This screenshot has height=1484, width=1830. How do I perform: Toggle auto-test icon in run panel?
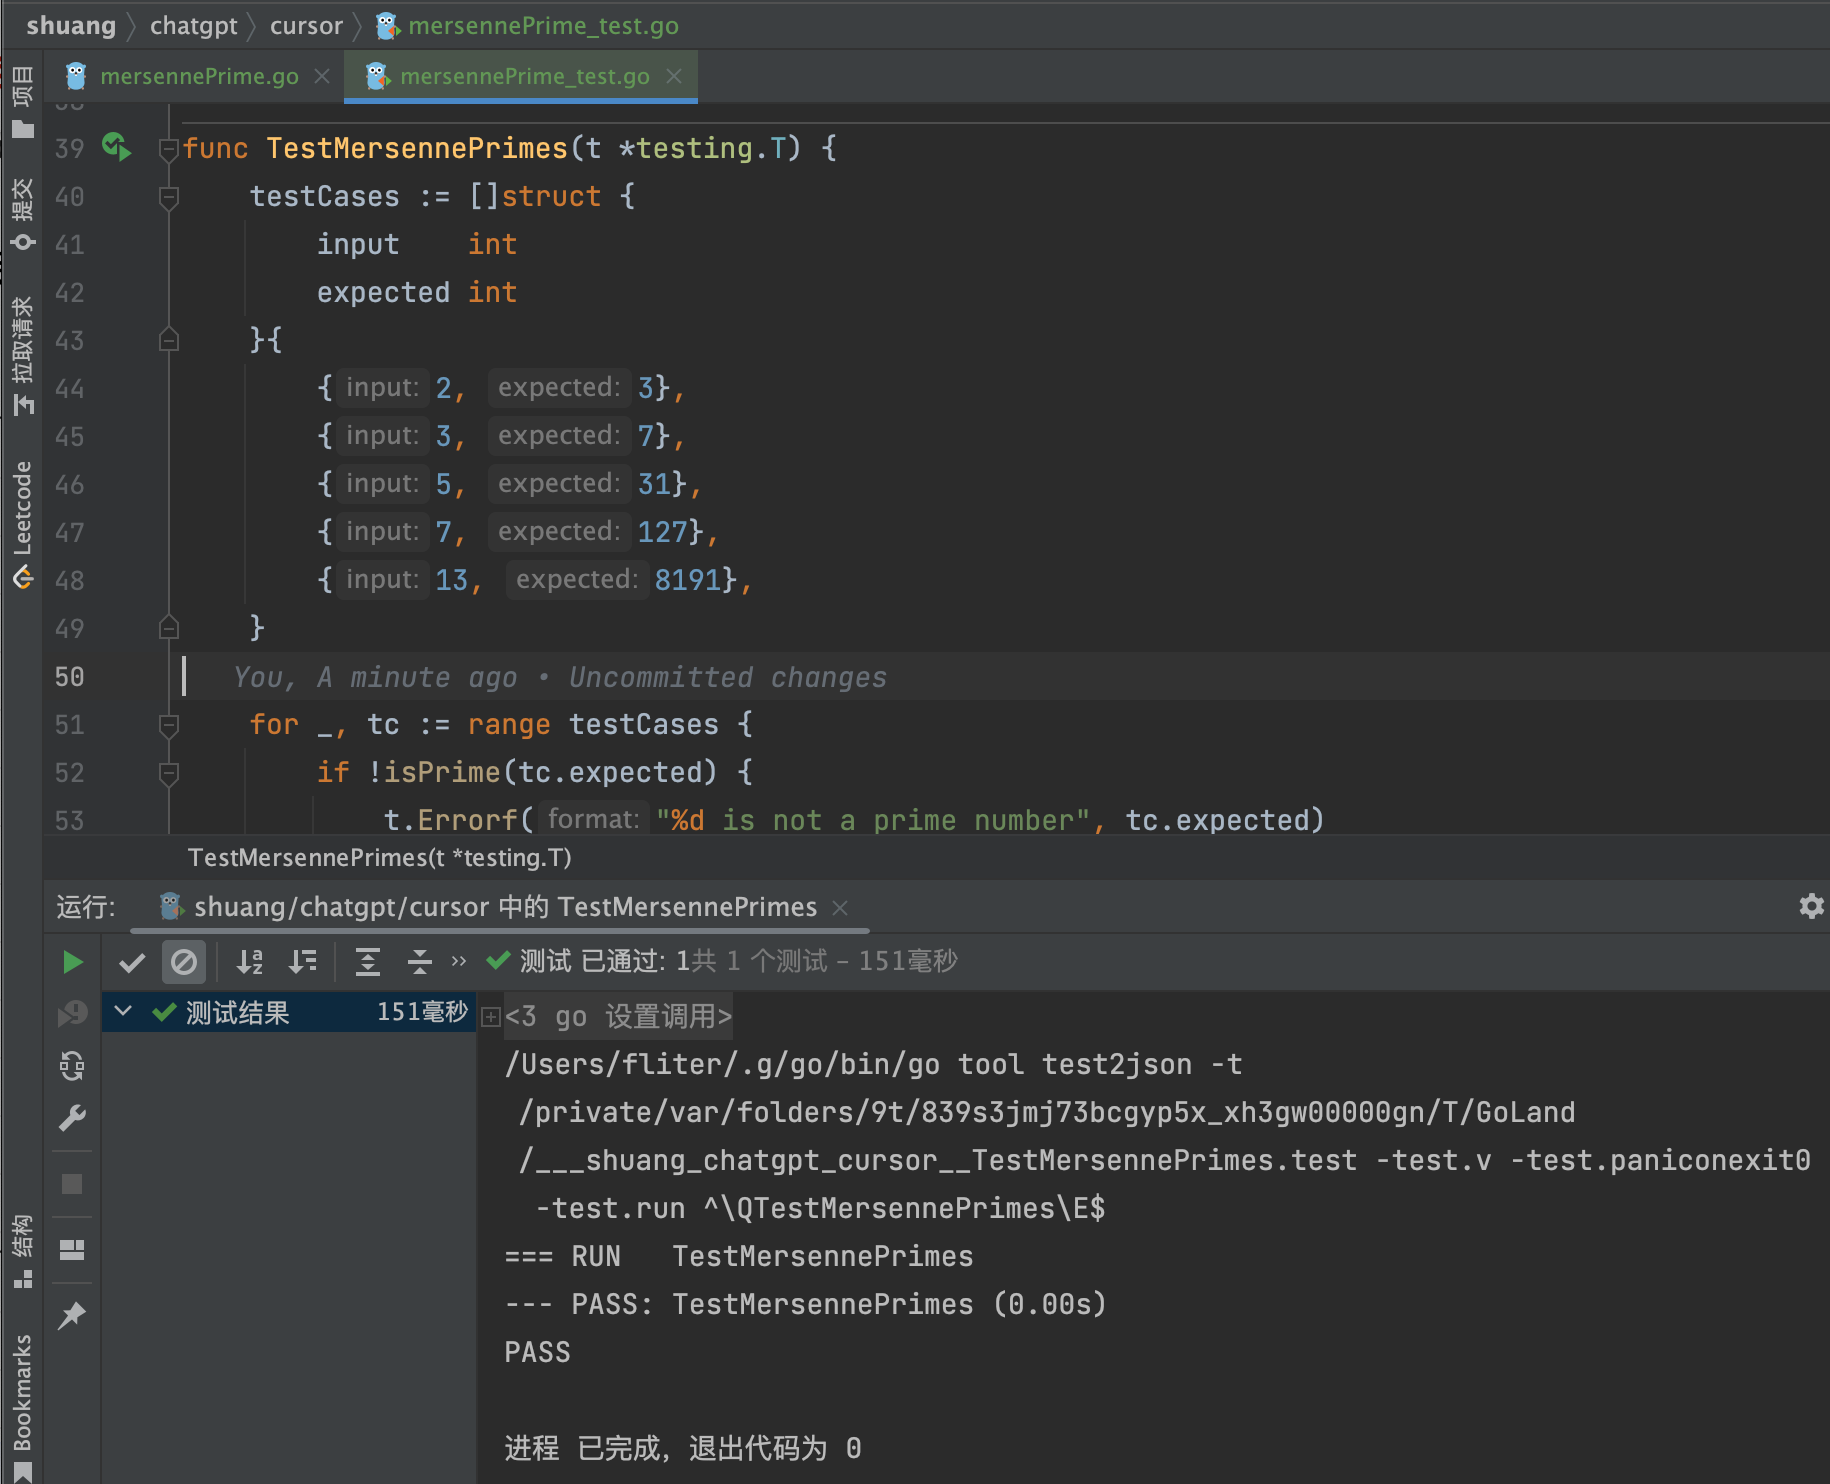tap(73, 1066)
